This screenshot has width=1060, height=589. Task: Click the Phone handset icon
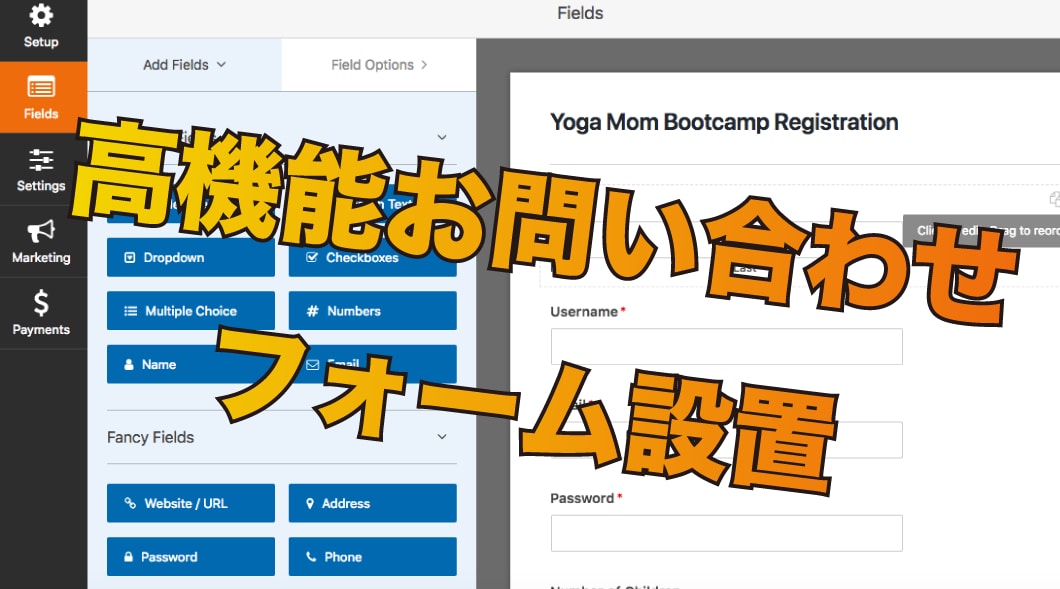pyautogui.click(x=311, y=557)
